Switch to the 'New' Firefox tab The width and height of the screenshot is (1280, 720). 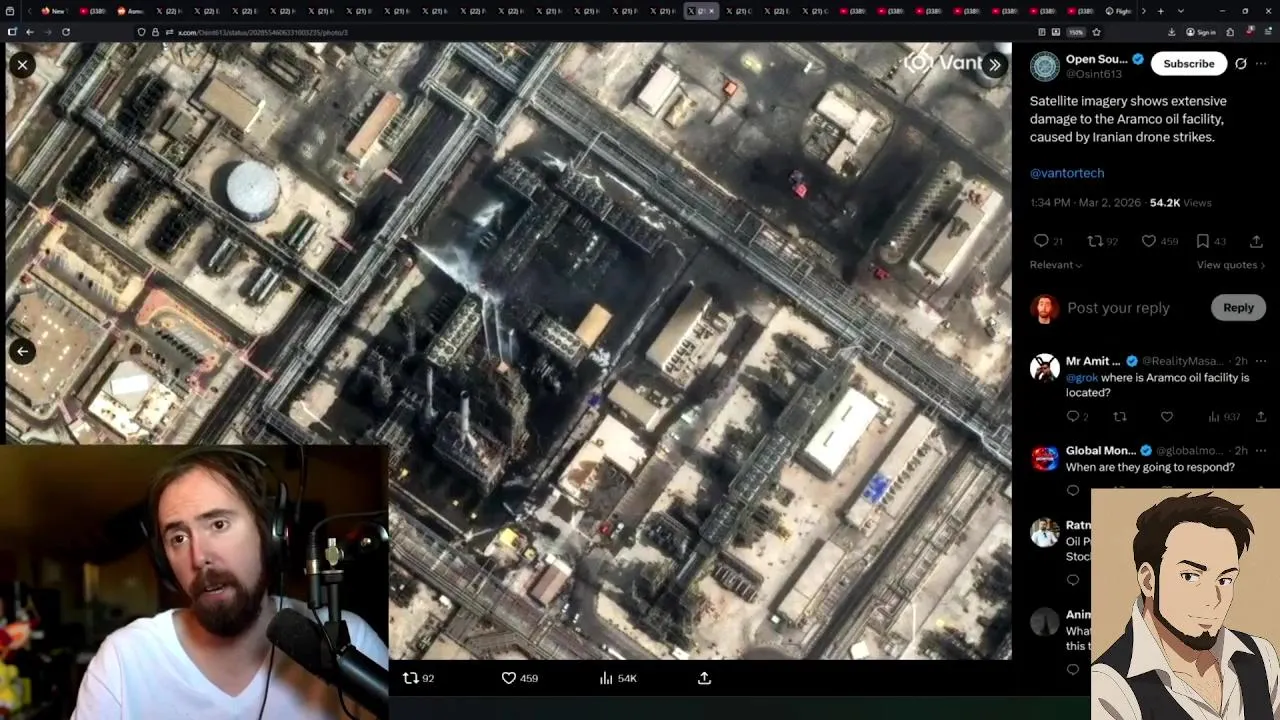pos(54,11)
